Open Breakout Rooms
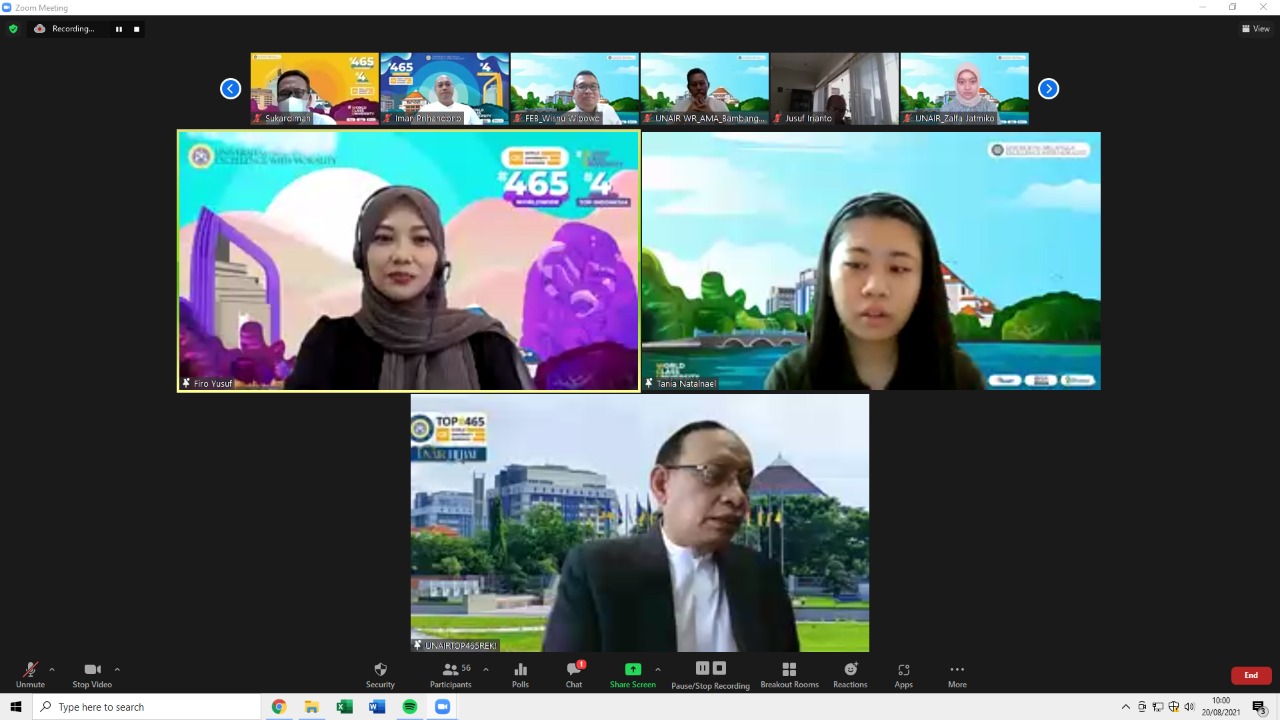This screenshot has width=1280, height=720. 789,670
